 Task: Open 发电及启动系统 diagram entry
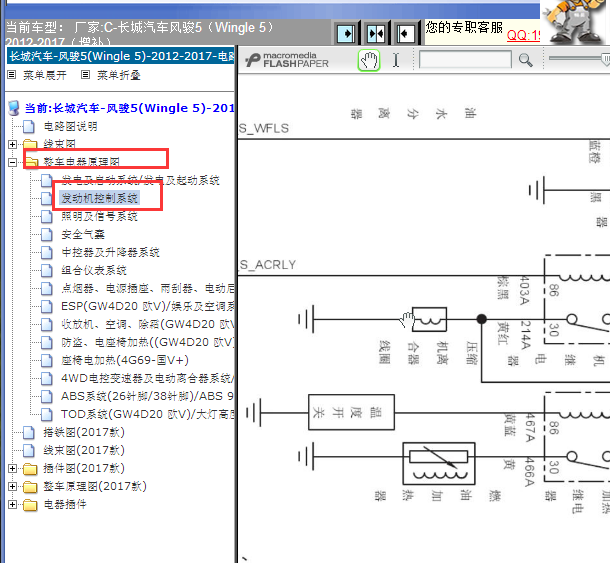click(140, 180)
